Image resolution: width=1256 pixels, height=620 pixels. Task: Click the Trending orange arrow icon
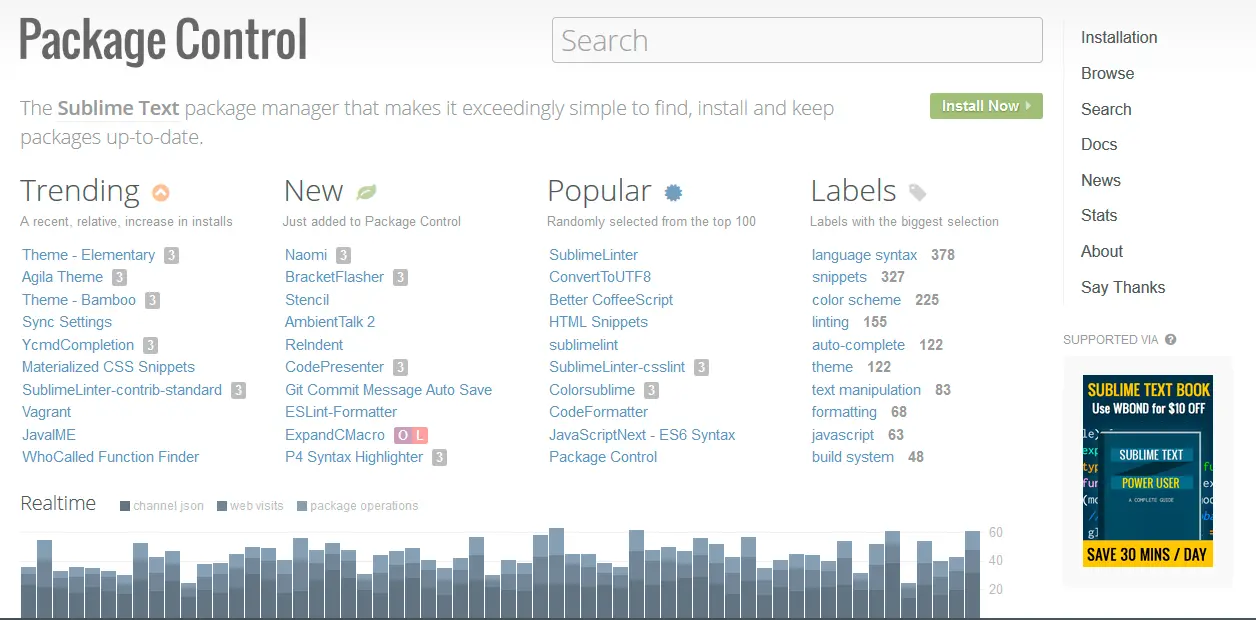click(x=160, y=192)
